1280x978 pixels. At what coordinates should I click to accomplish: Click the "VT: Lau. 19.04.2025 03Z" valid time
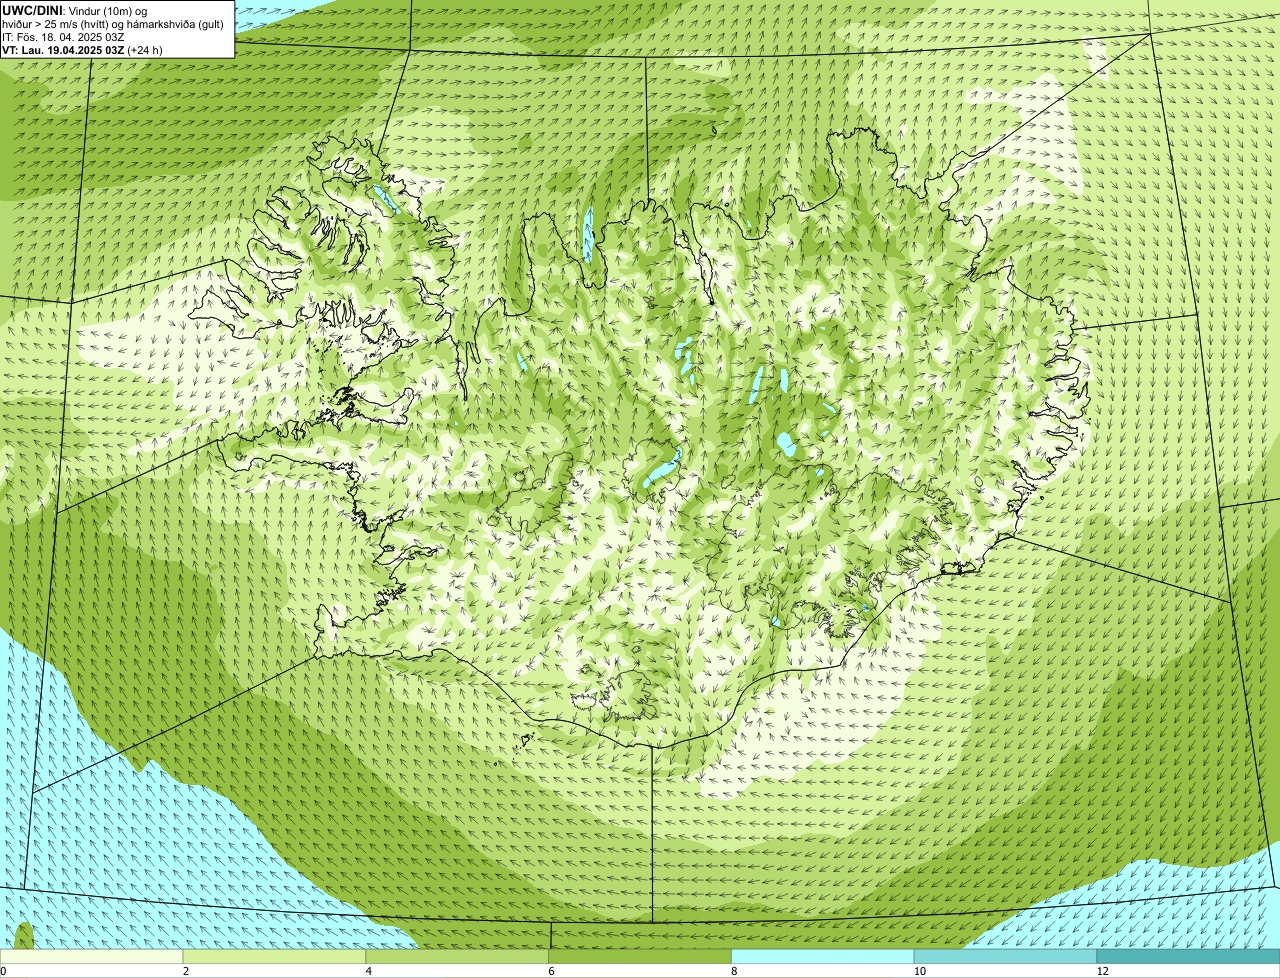pyautogui.click(x=63, y=49)
